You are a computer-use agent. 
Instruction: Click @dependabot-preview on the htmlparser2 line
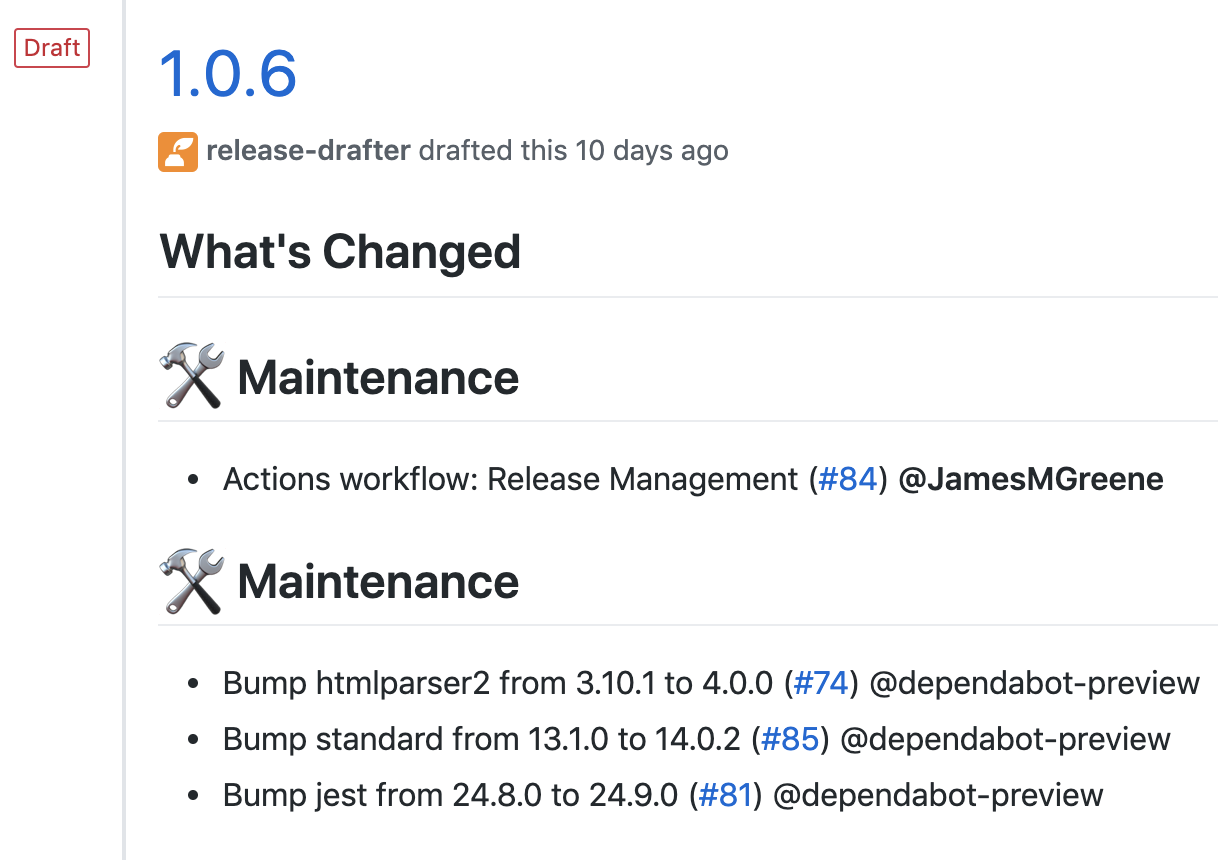tap(1034, 683)
